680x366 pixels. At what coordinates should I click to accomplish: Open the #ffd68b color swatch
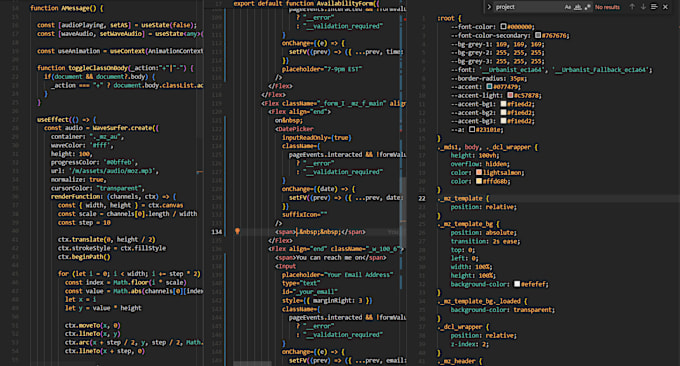click(x=479, y=181)
